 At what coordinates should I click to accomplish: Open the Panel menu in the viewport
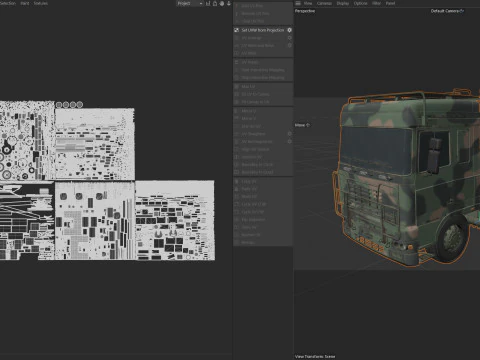pyautogui.click(x=390, y=3)
